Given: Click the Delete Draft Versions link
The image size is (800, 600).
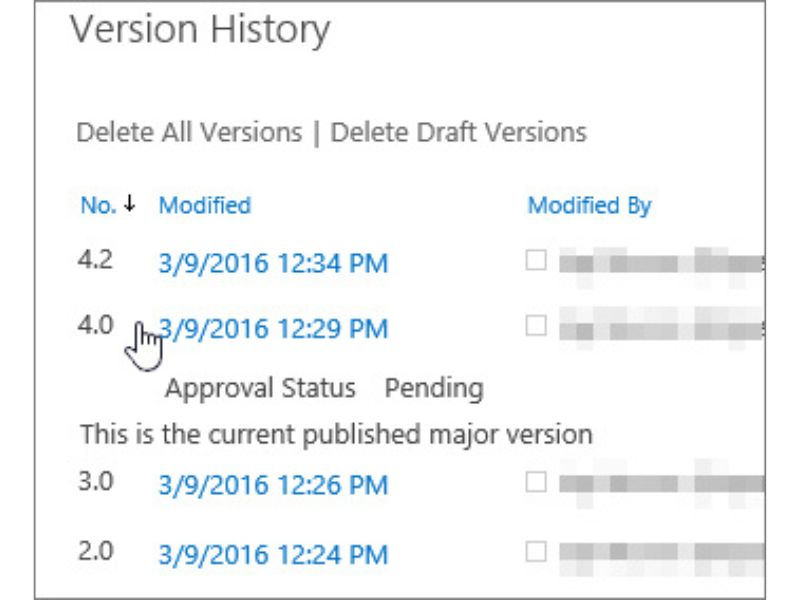Looking at the screenshot, I should tap(458, 132).
